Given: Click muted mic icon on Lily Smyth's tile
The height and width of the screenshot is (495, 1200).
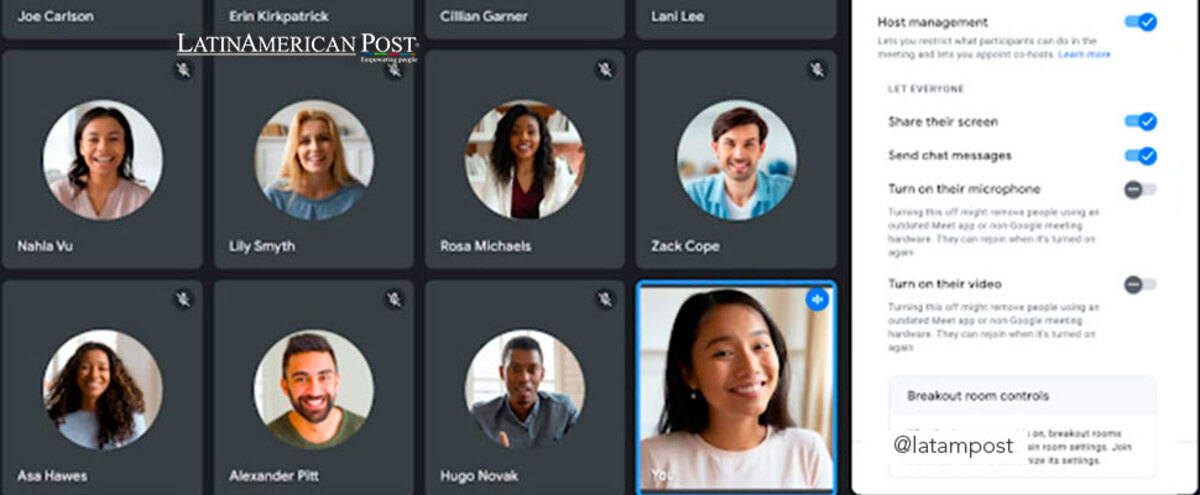Looking at the screenshot, I should pyautogui.click(x=394, y=70).
